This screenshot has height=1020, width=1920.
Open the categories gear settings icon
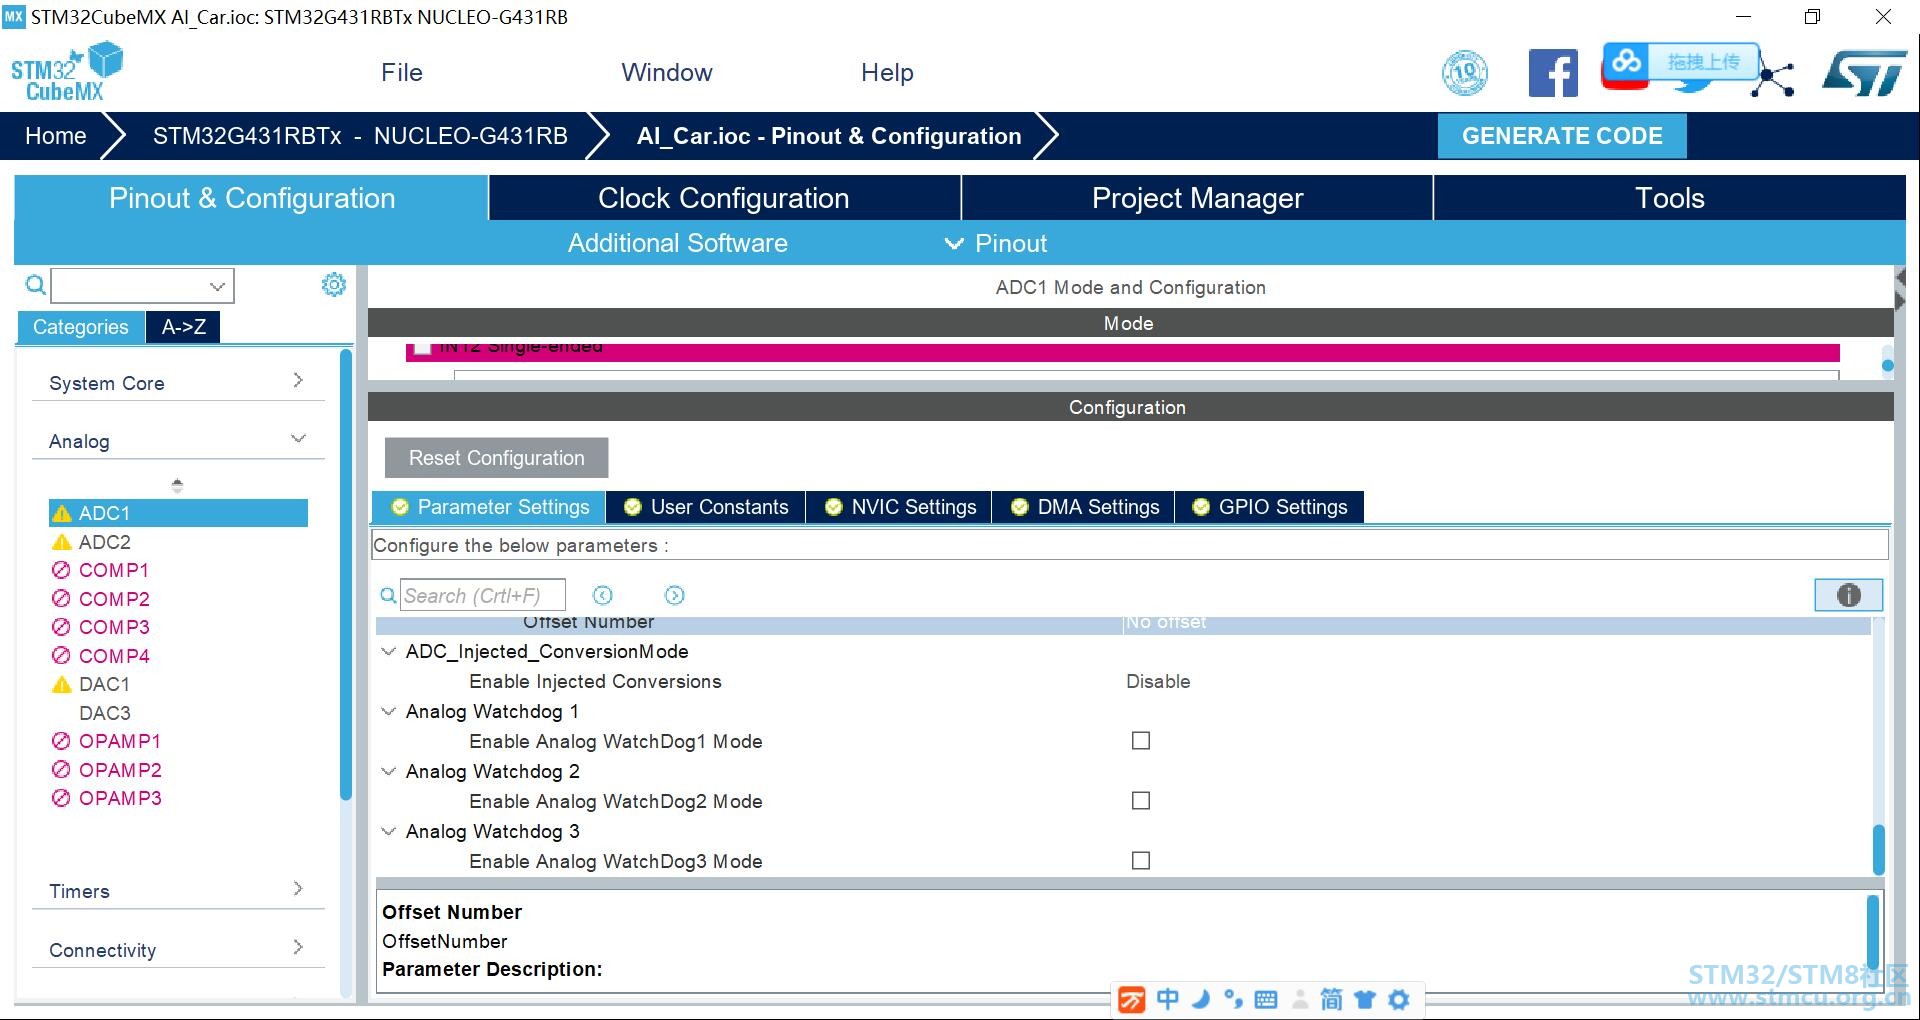tap(334, 285)
